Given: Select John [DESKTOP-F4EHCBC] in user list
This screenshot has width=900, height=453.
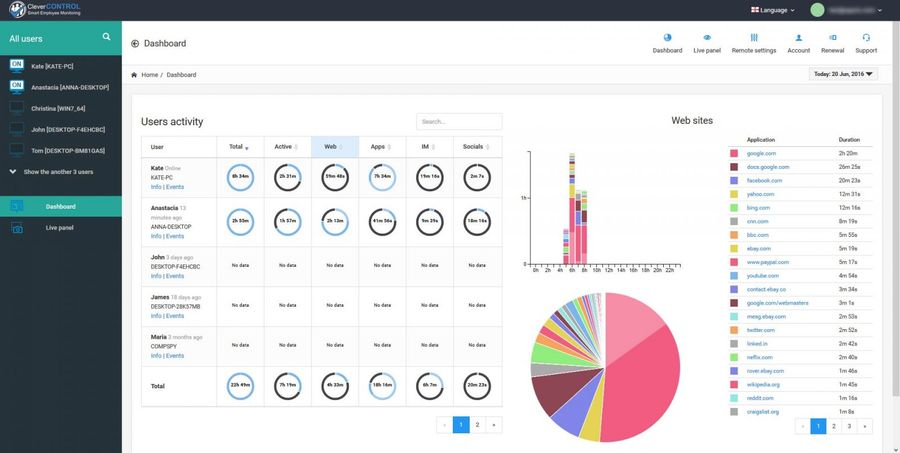Looking at the screenshot, I should pyautogui.click(x=68, y=130).
